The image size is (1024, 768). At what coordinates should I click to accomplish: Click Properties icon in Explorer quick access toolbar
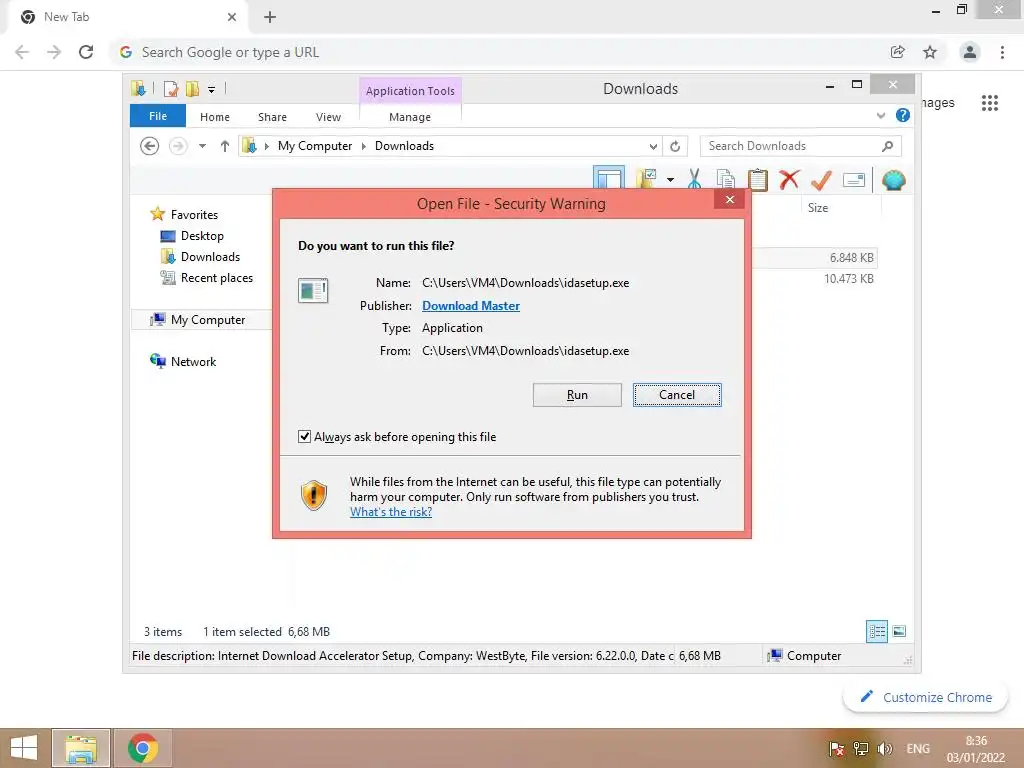[171, 88]
